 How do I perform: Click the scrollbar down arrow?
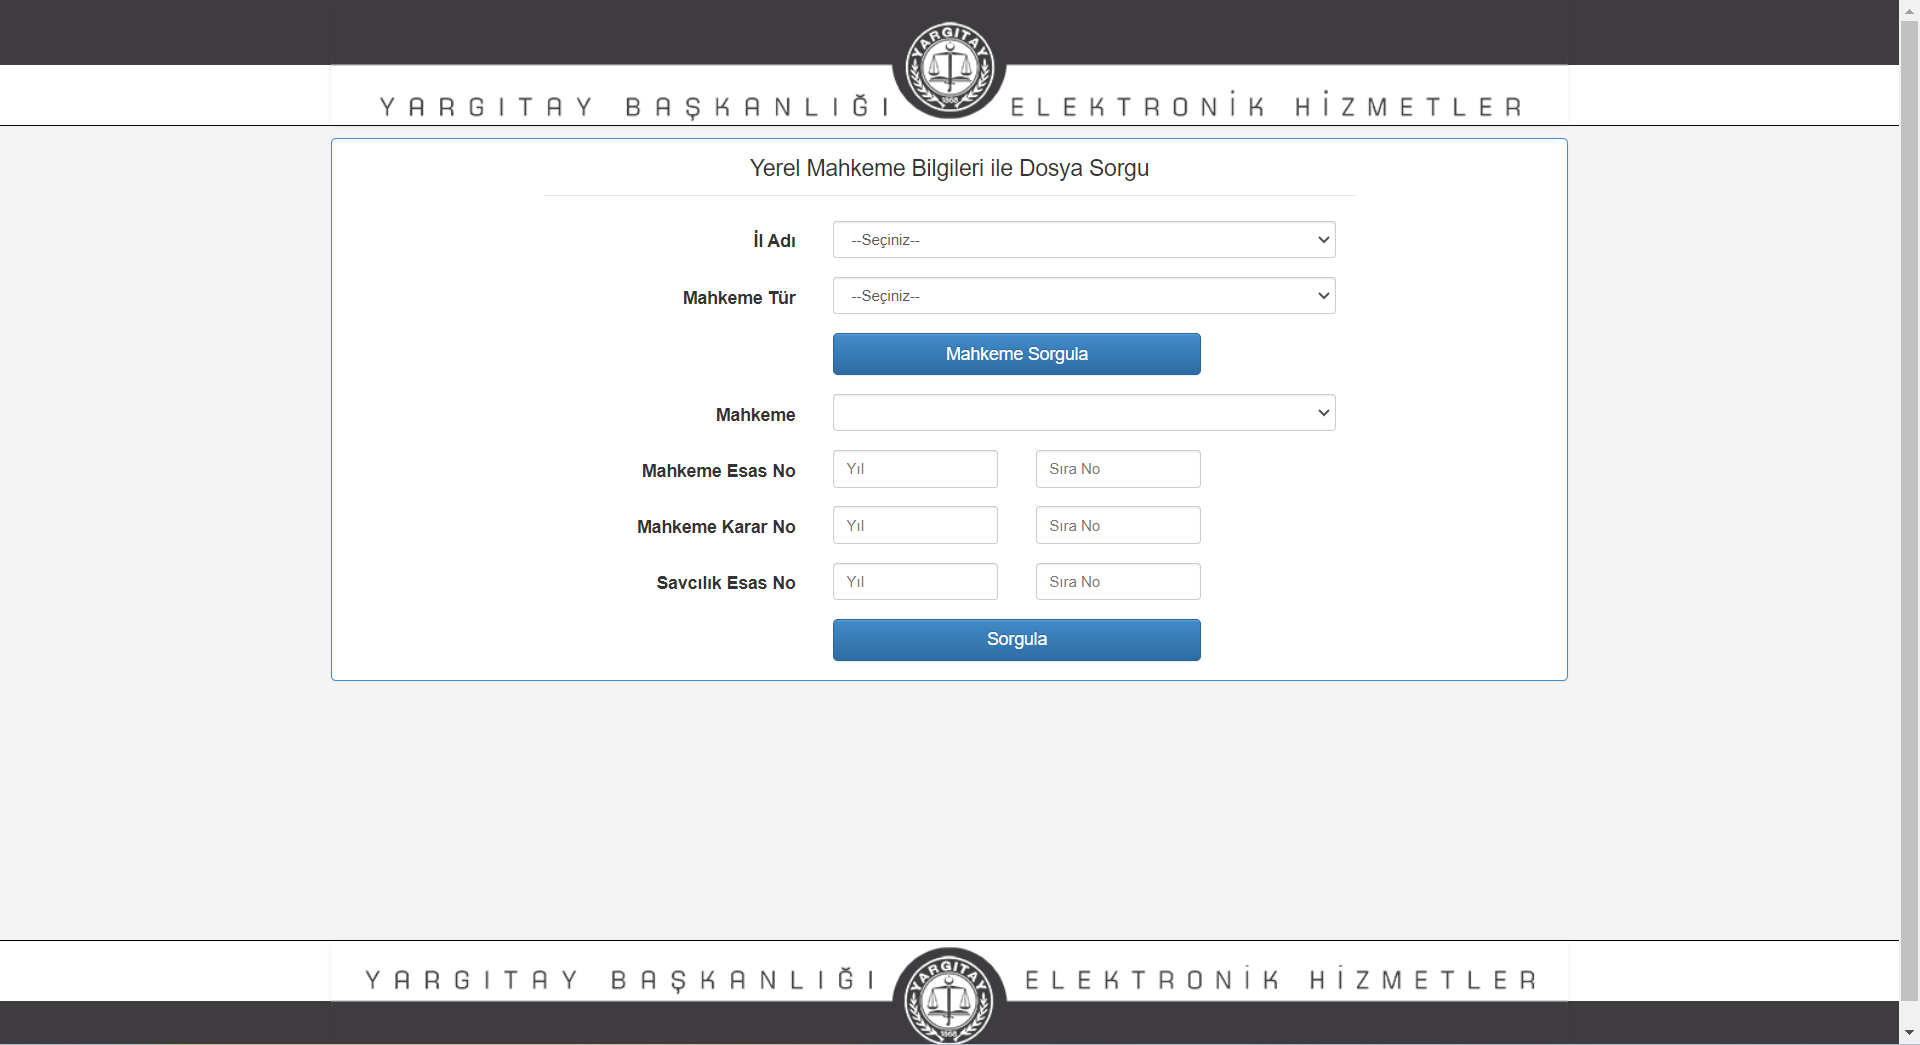[1909, 1033]
